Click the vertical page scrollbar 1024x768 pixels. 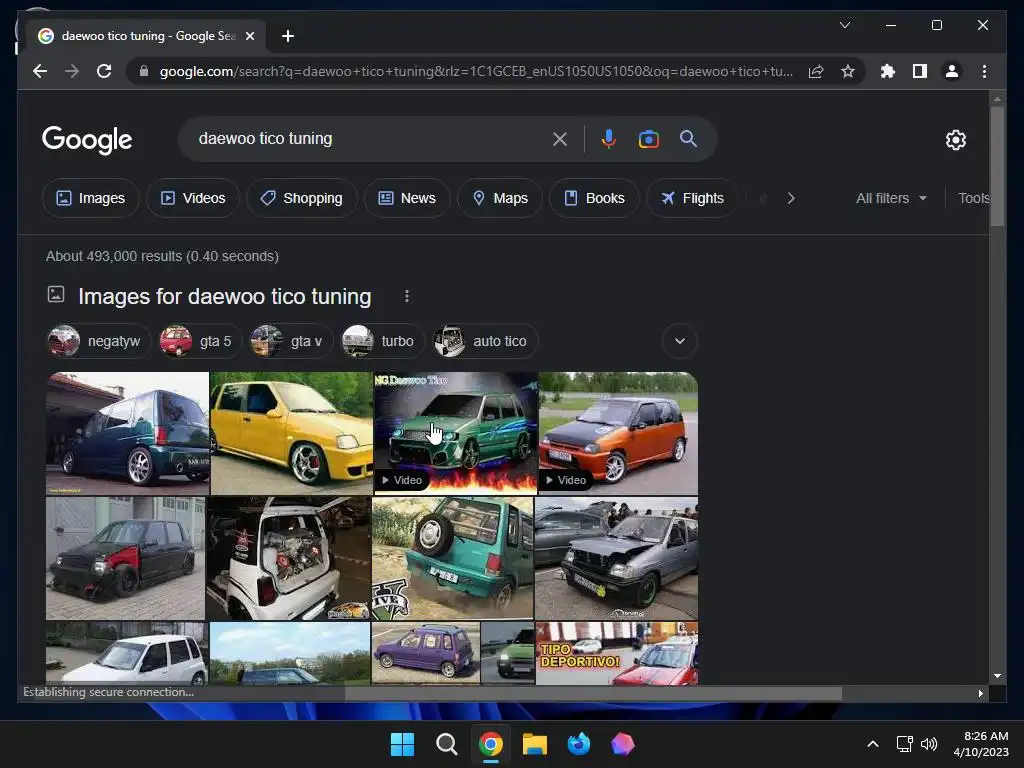(x=997, y=166)
